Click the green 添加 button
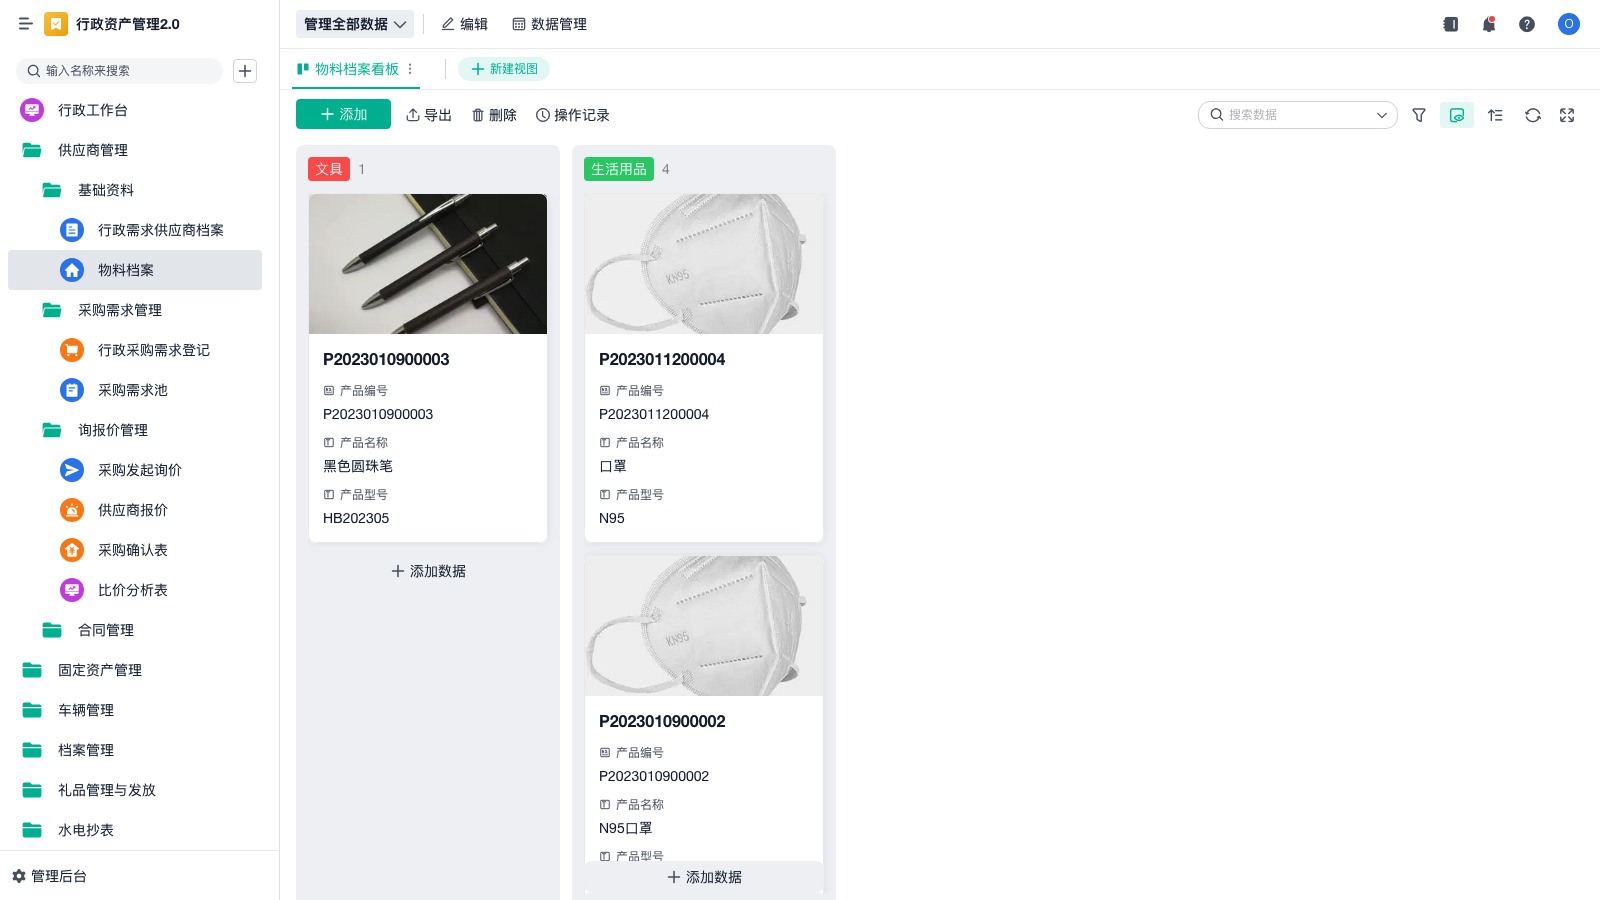1600x900 pixels. click(x=343, y=115)
